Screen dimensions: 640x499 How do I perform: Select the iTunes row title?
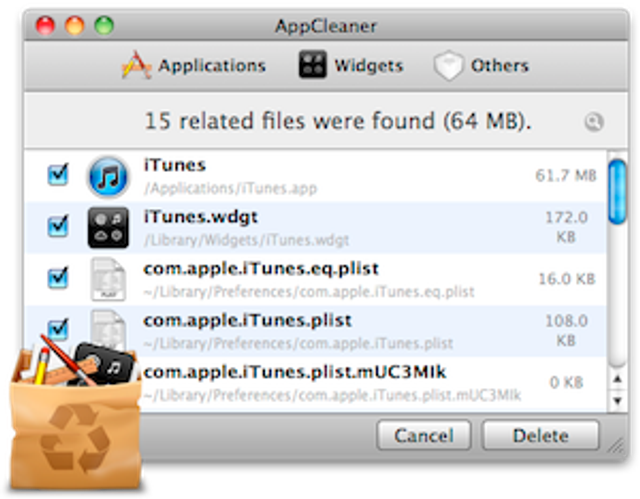[x=174, y=165]
